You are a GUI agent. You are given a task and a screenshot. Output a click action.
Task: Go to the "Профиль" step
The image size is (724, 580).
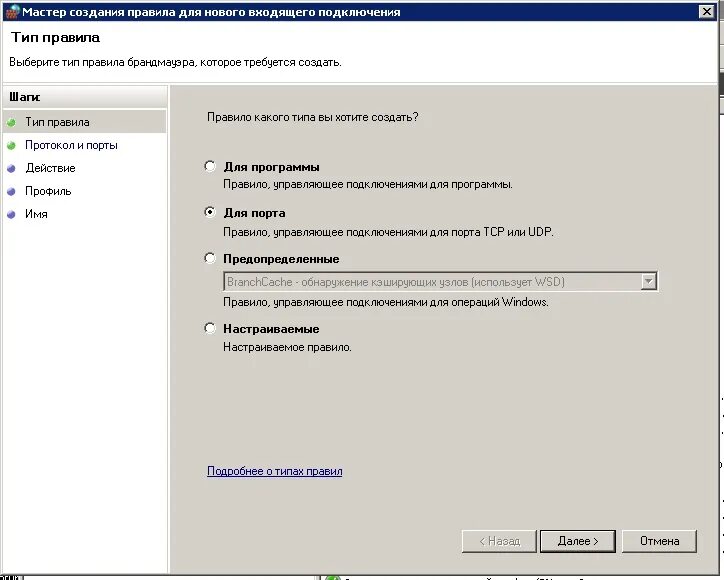click(x=48, y=191)
